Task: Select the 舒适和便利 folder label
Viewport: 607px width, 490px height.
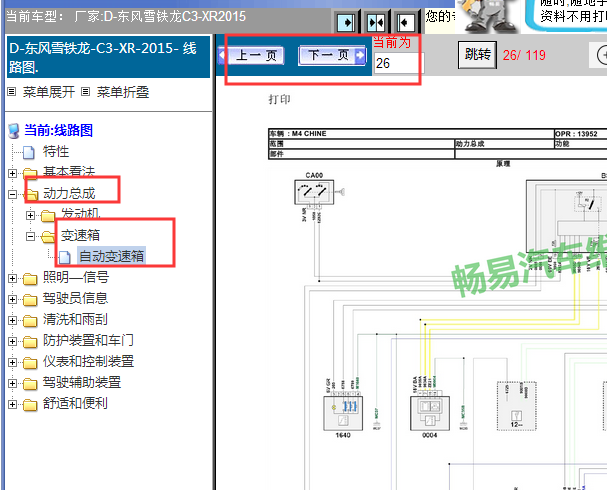Action: pyautogui.click(x=75, y=403)
